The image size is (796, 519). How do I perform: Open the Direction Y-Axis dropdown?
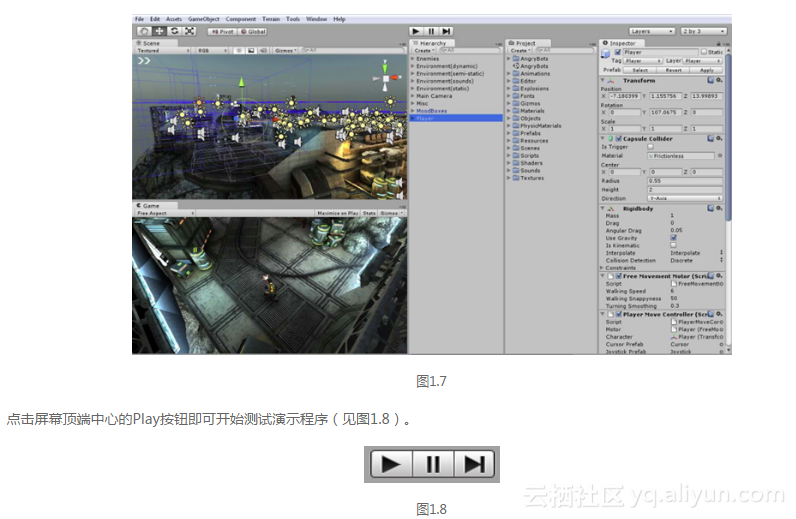click(685, 199)
